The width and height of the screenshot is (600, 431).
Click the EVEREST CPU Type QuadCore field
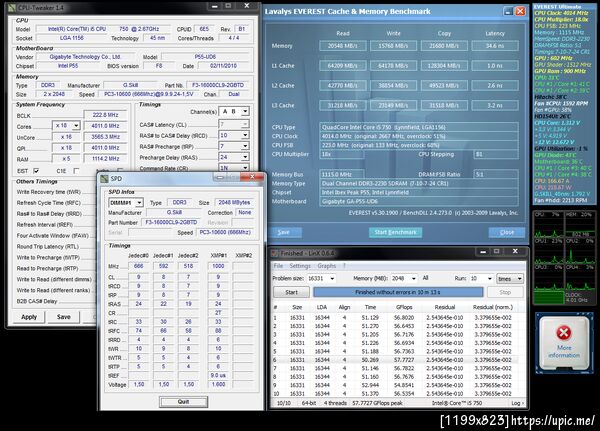419,127
